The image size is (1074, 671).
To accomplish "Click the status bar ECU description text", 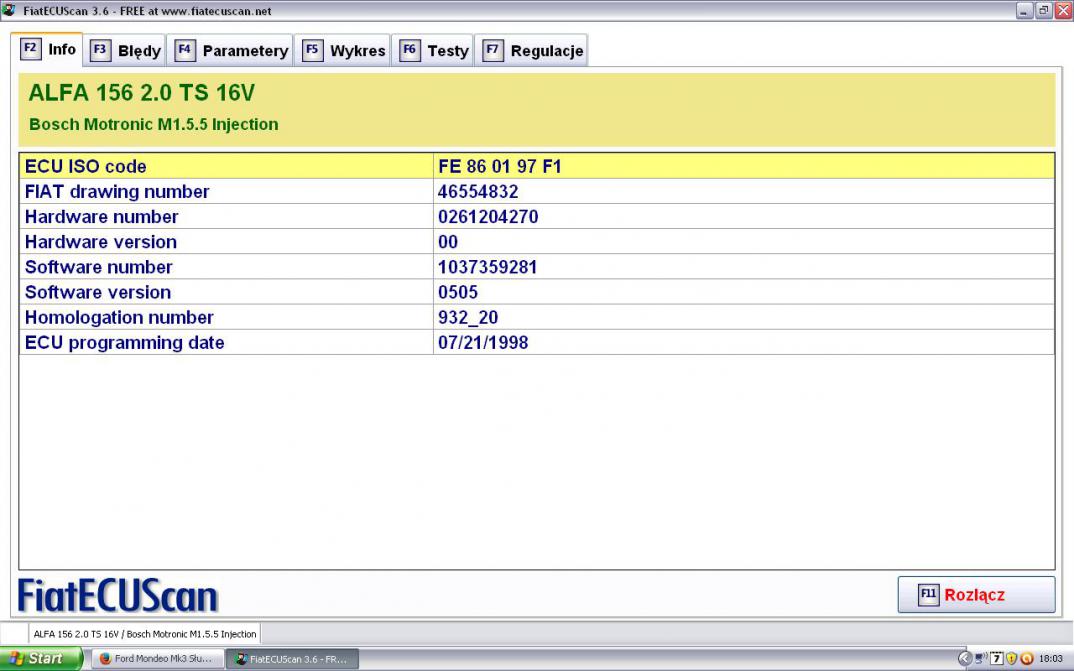I will 145,634.
